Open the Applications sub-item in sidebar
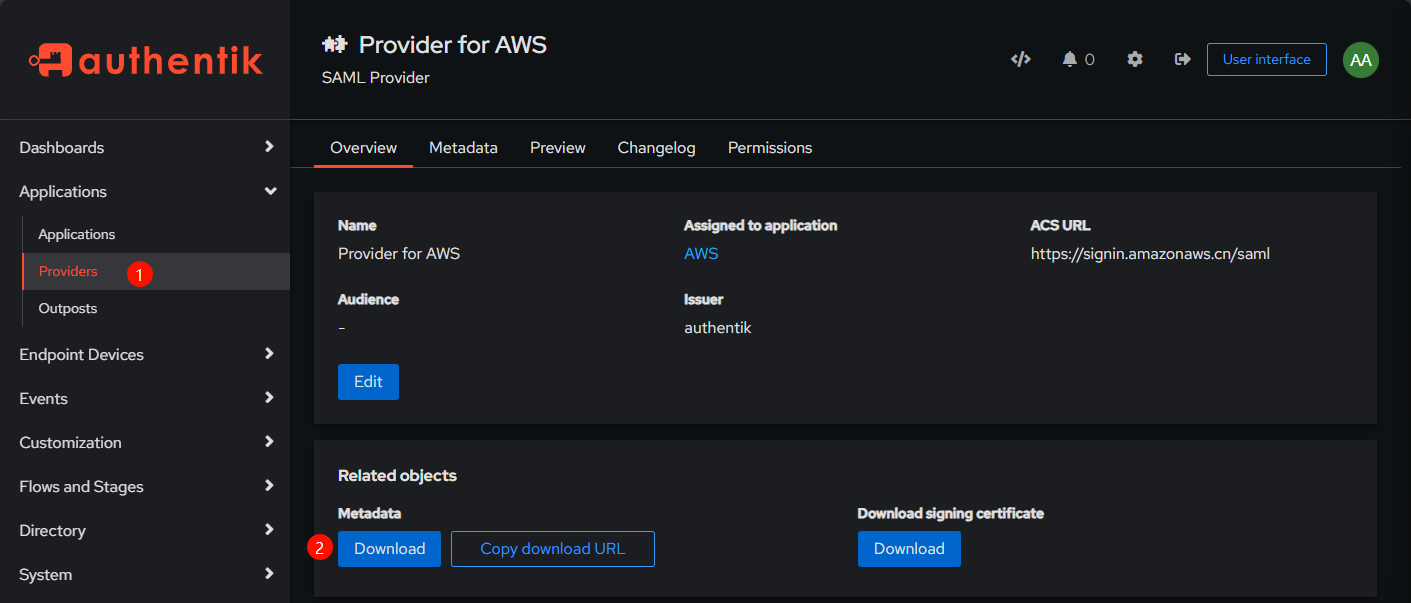Viewport: 1411px width, 603px height. [x=156, y=234]
